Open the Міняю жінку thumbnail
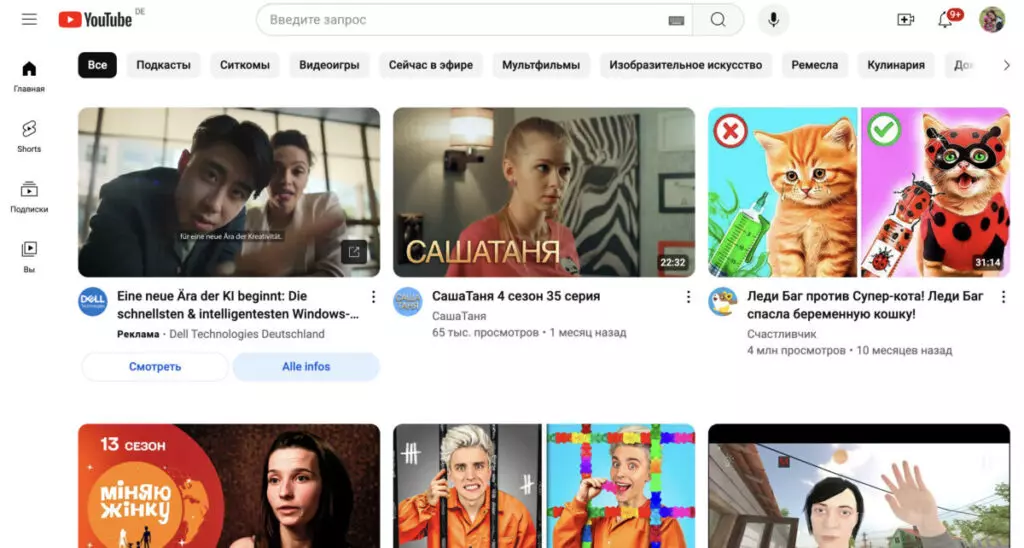 229,486
